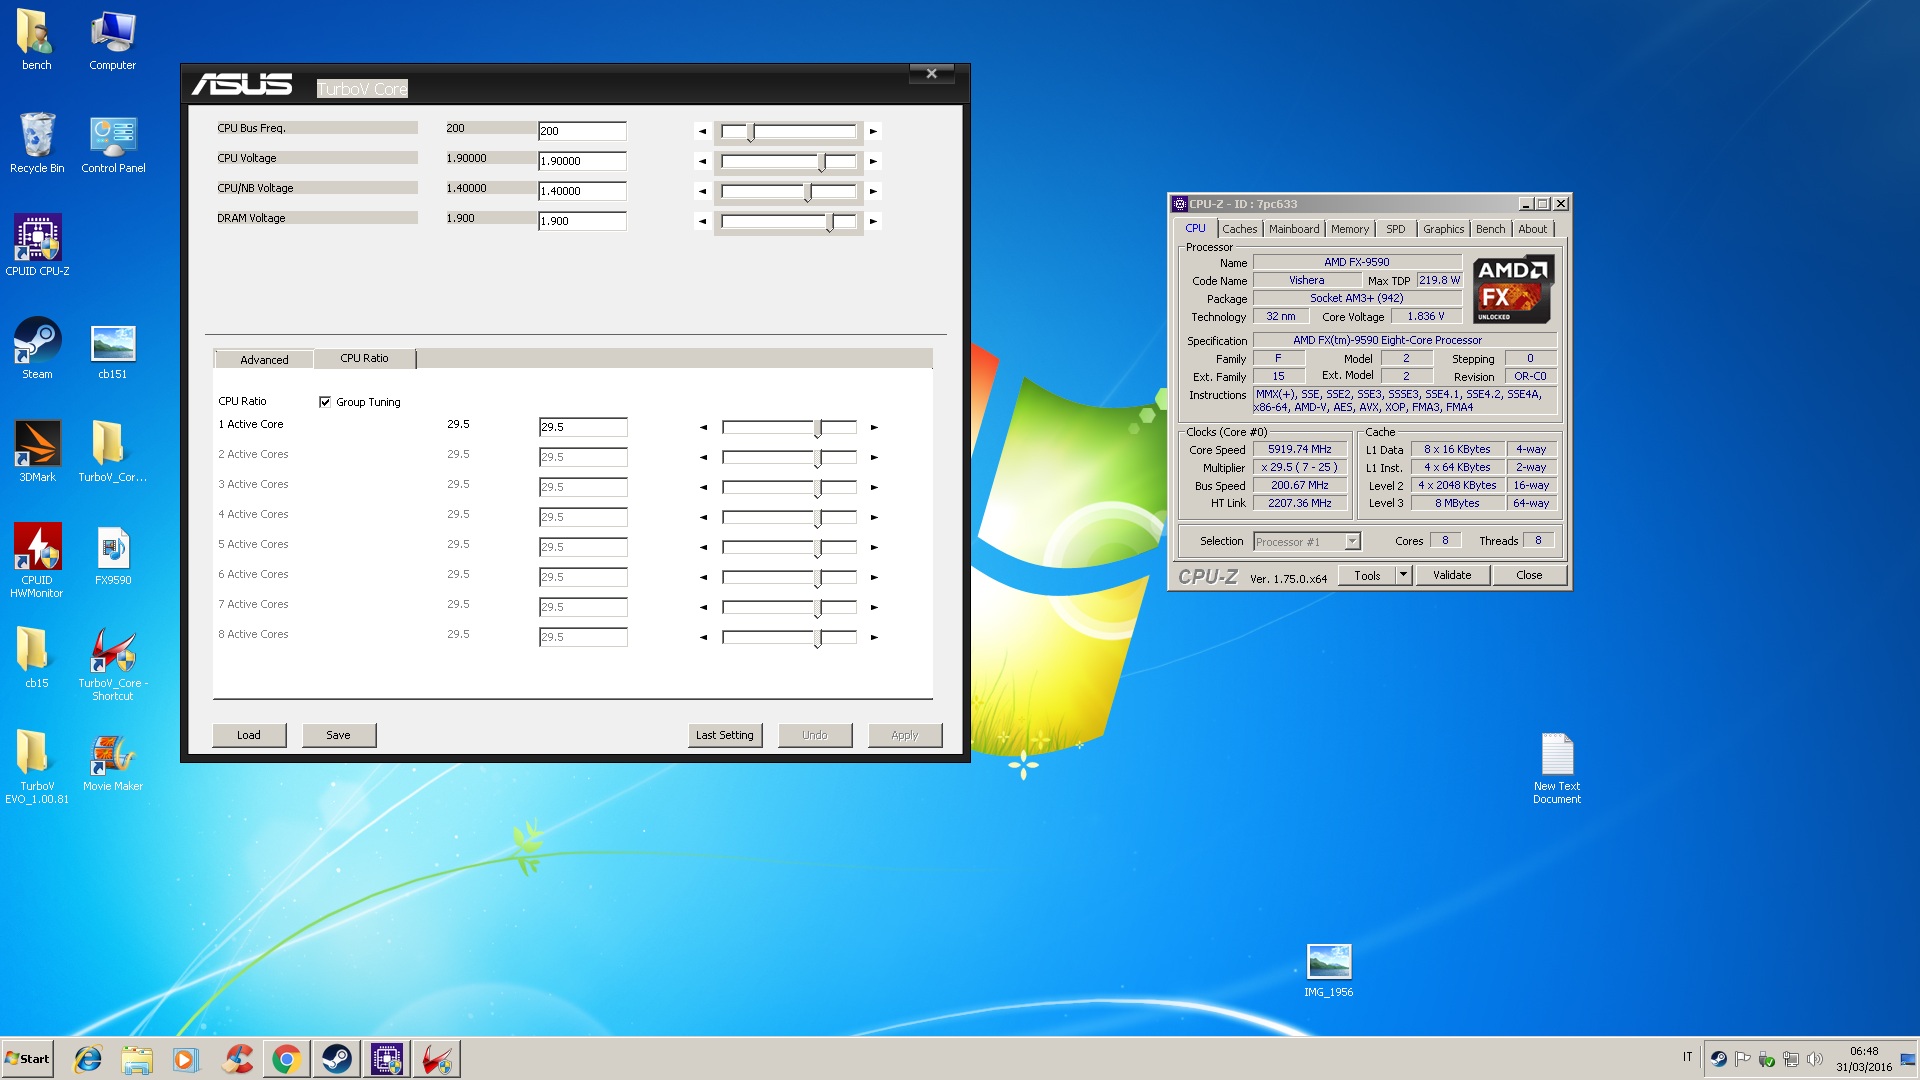Click Save button in TurboV Core
The height and width of the screenshot is (1080, 1920).
click(339, 735)
